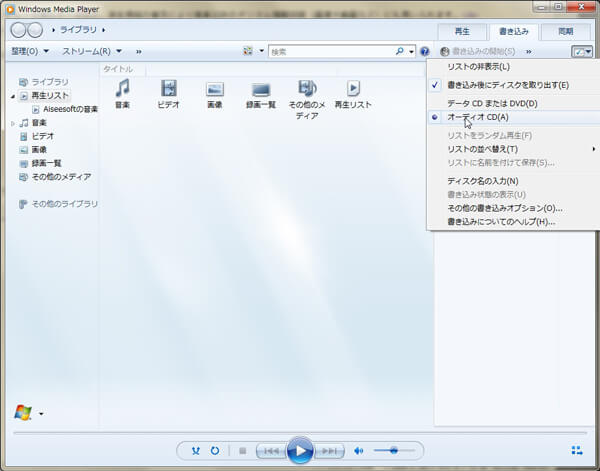Open view options dropdown arrow
This screenshot has height=471, width=600.
[x=262, y=51]
